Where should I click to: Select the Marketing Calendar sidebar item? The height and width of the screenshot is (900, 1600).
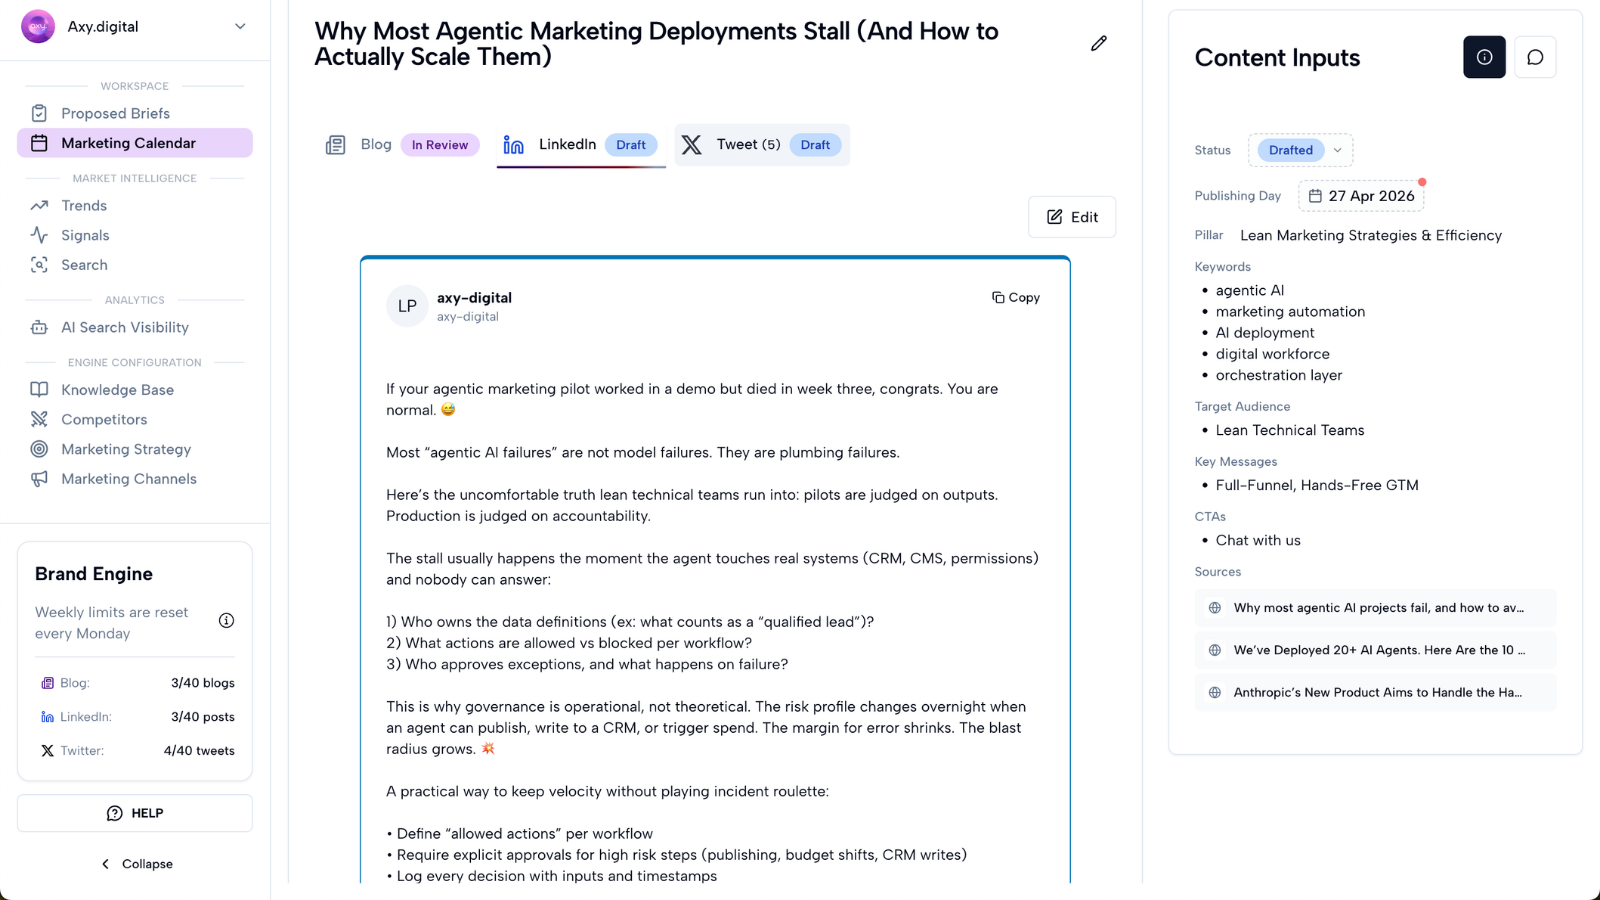[x=135, y=143]
